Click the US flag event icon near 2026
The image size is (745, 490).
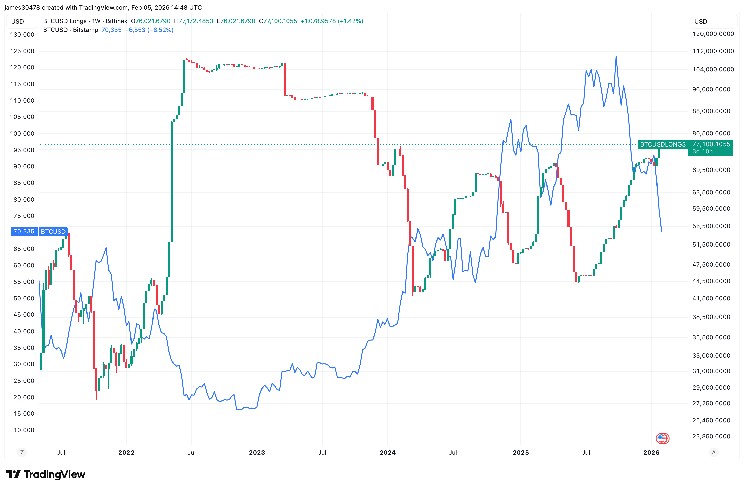pyautogui.click(x=661, y=438)
